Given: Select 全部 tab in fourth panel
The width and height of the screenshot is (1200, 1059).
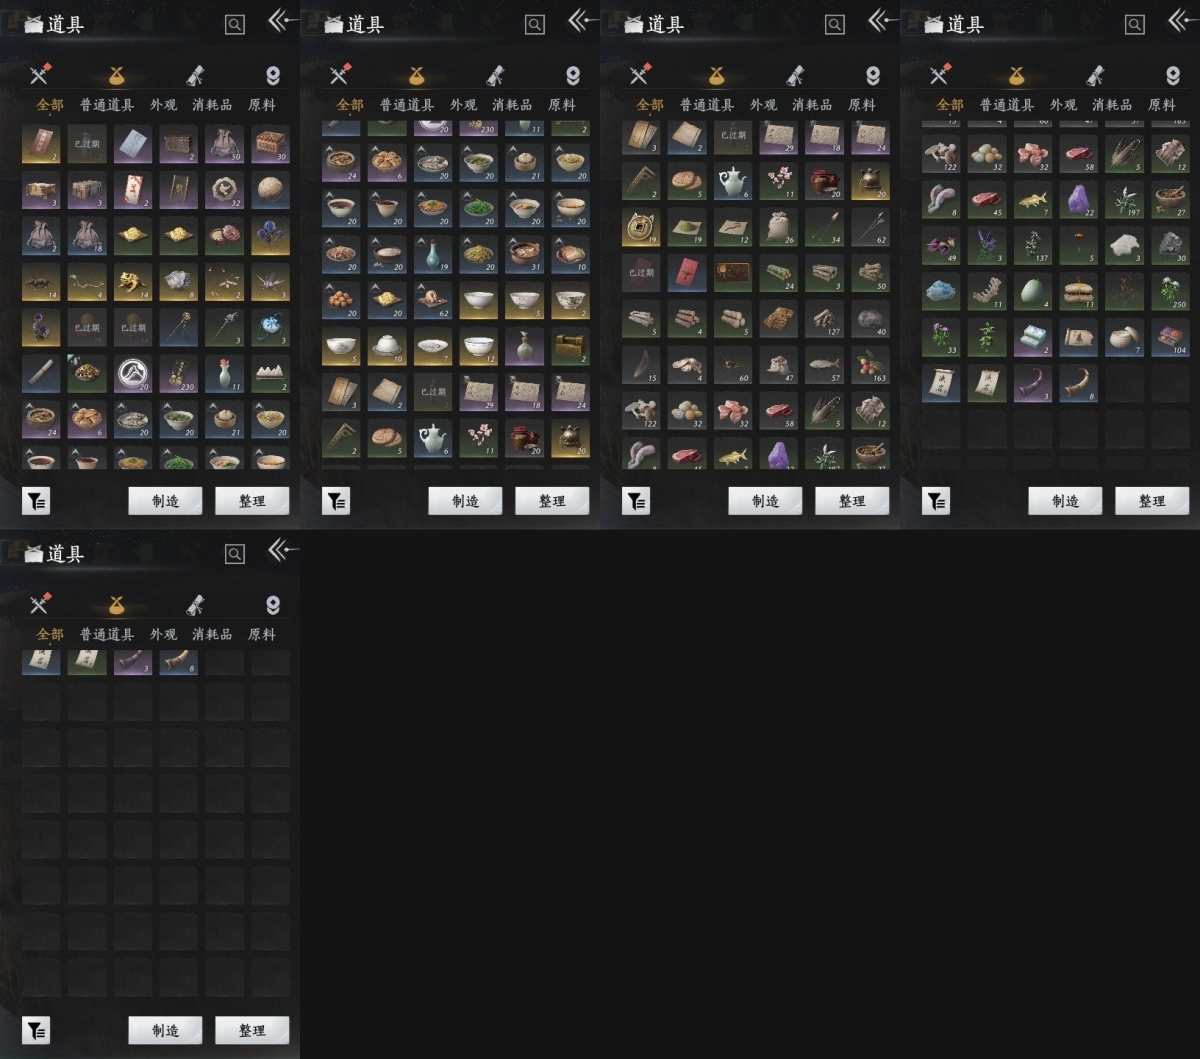Looking at the screenshot, I should tap(950, 105).
